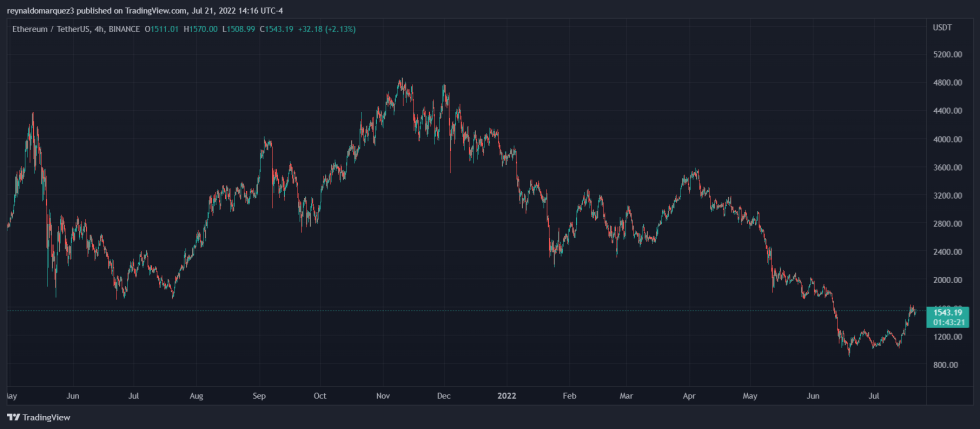Click the TradingView logo icon
The image size is (980, 429).
click(13, 417)
